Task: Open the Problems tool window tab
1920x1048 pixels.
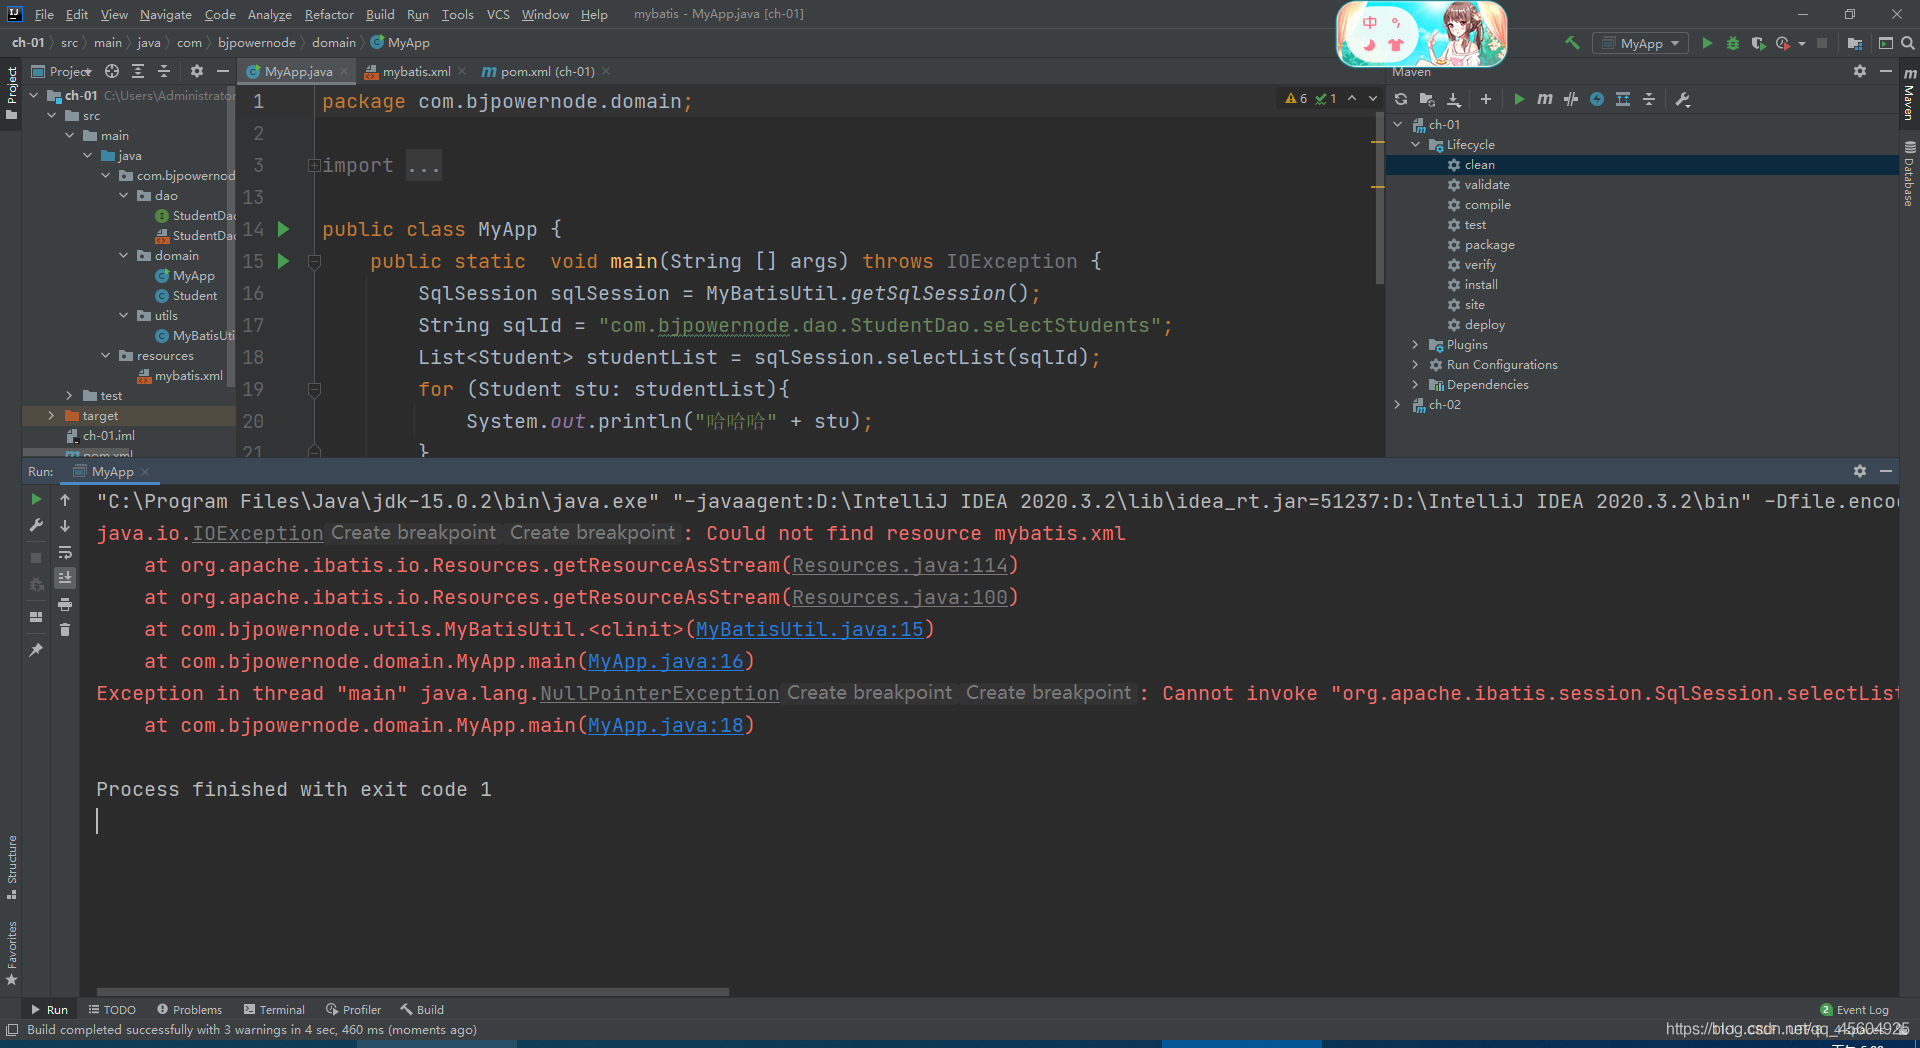Action: [189, 1009]
